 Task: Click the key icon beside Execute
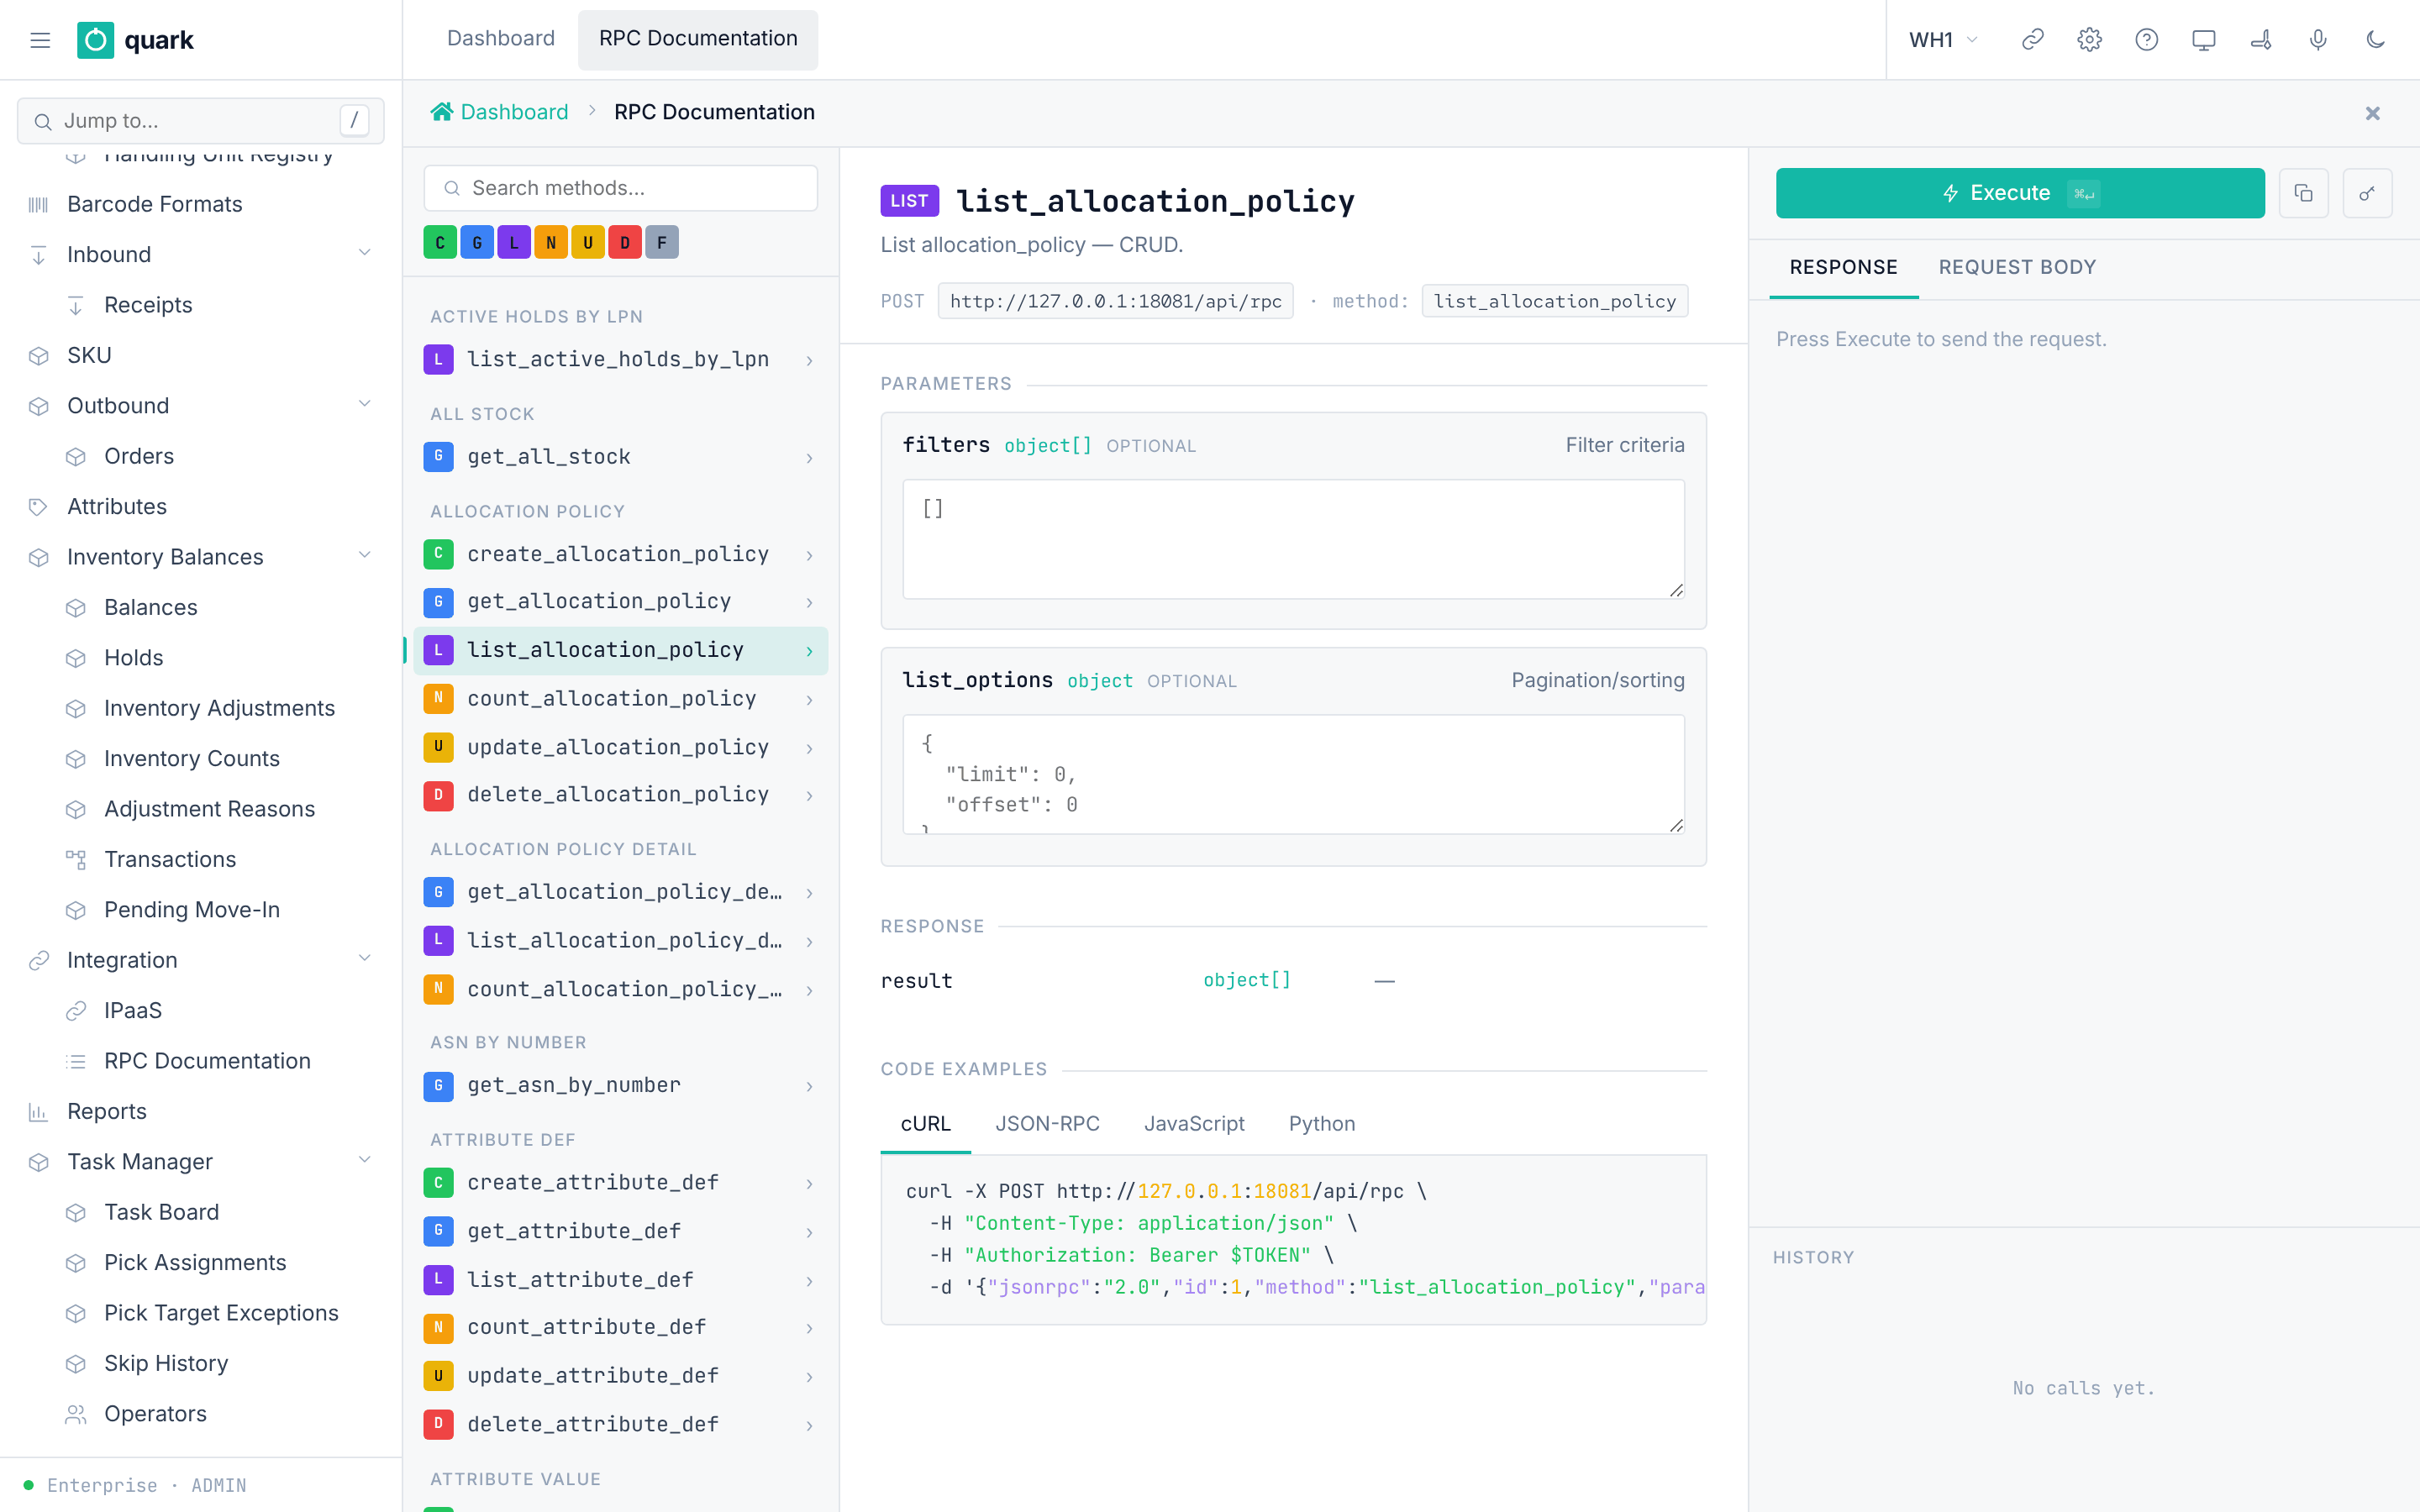click(x=2367, y=193)
